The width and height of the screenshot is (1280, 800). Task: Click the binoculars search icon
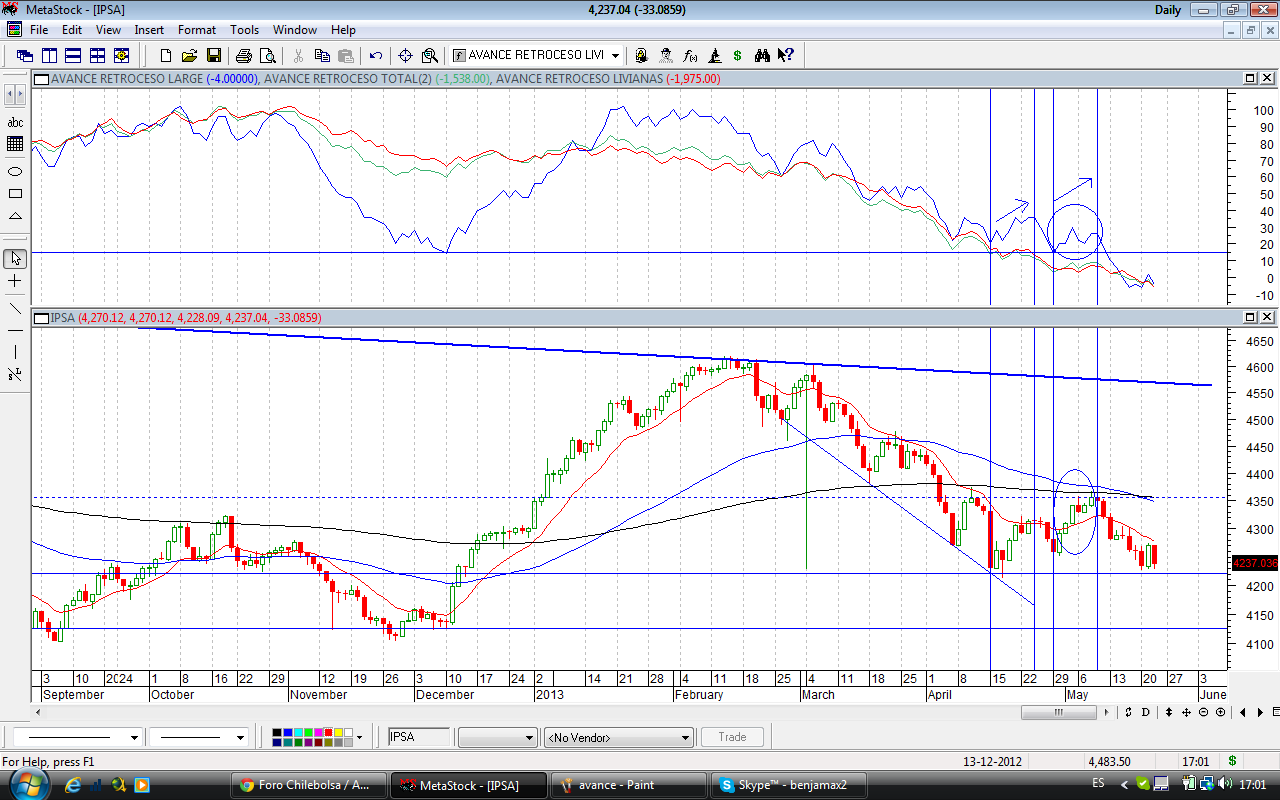coord(762,56)
